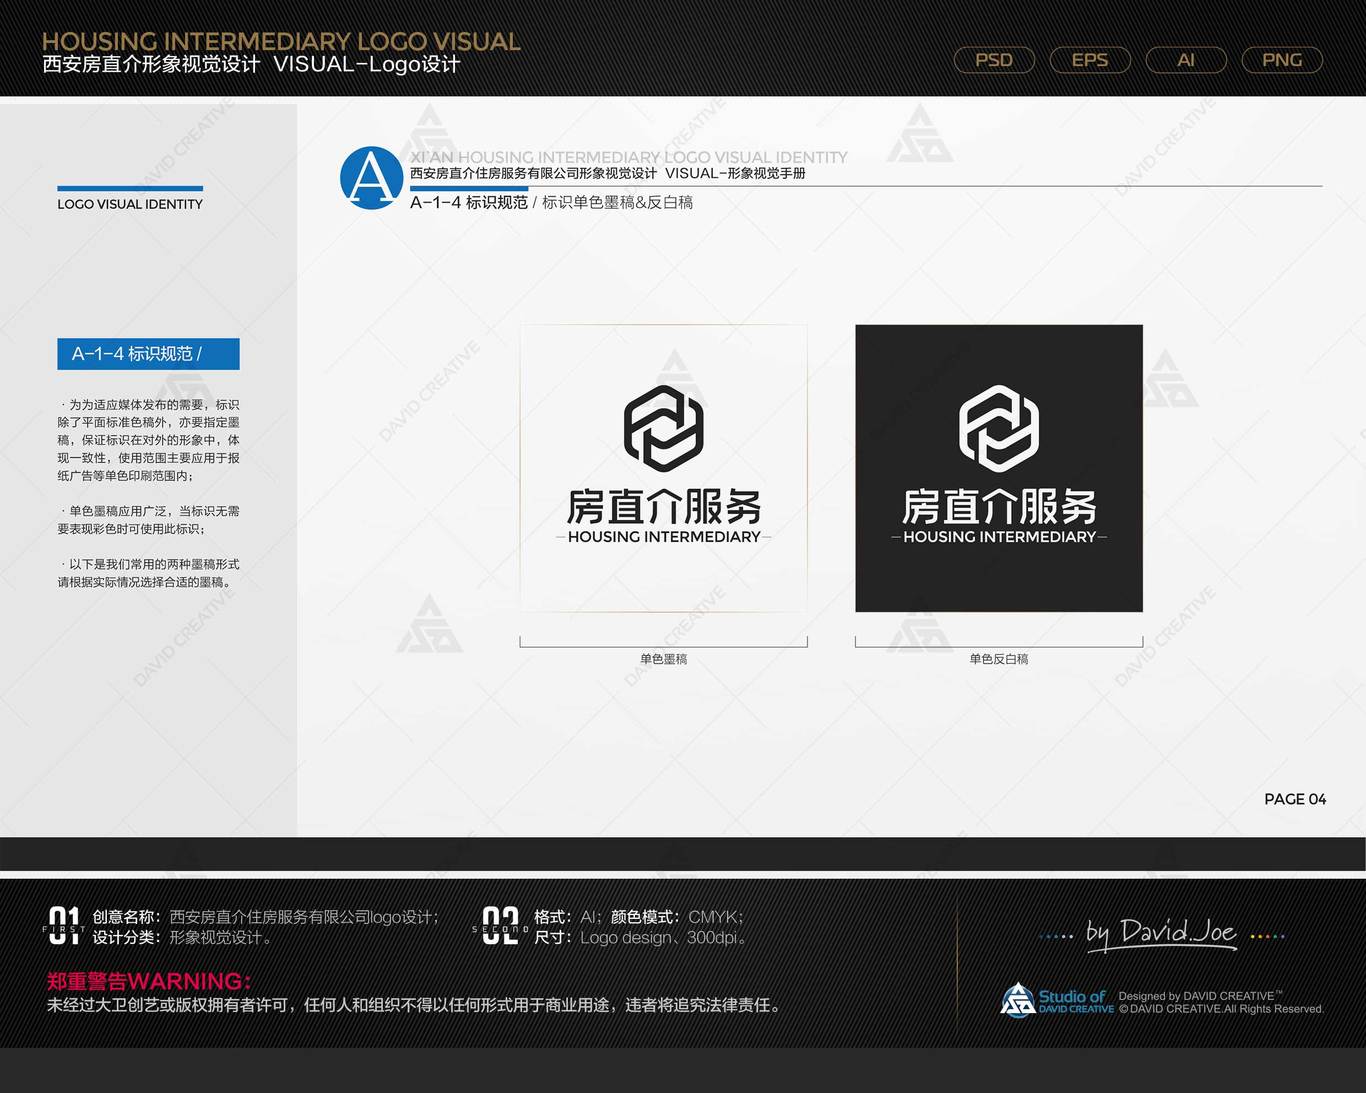
Task: Click the Studio of David Creative logo
Action: (1057, 1000)
